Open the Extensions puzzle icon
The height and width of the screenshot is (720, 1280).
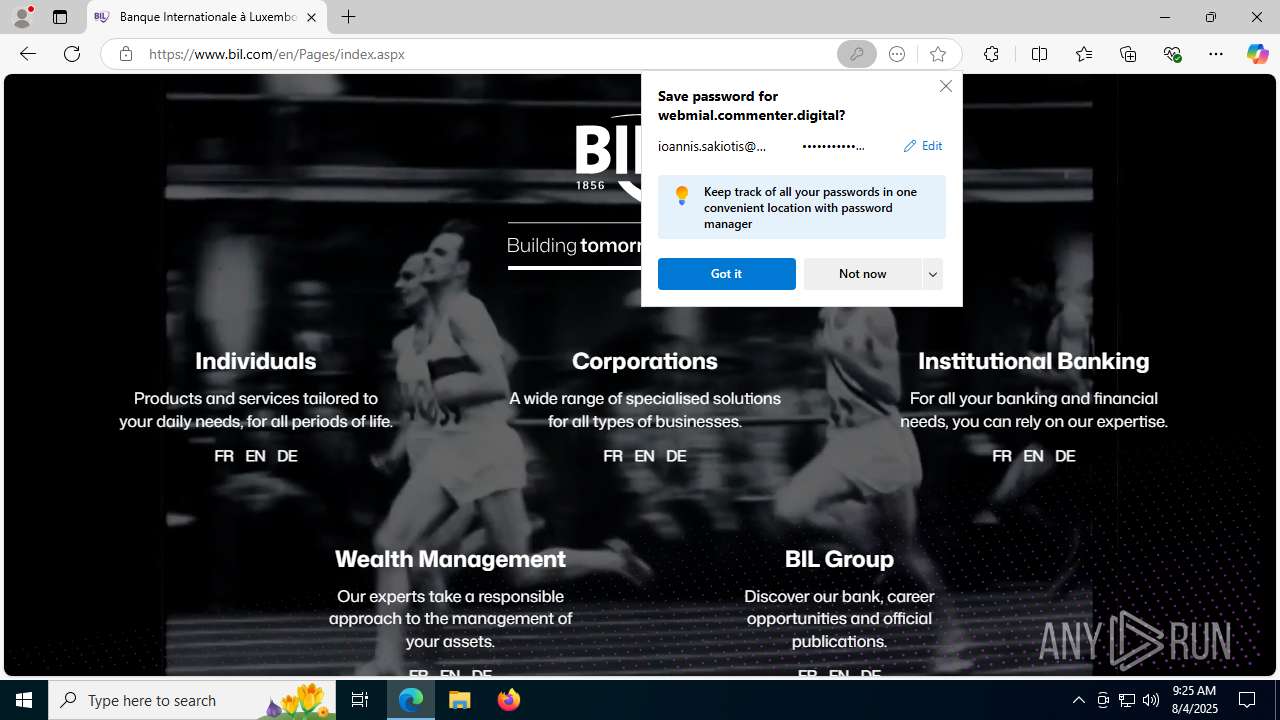[x=991, y=54]
